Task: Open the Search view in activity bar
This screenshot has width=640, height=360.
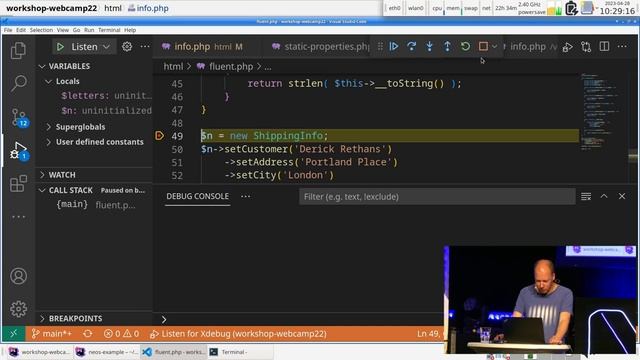Action: click(x=18, y=83)
